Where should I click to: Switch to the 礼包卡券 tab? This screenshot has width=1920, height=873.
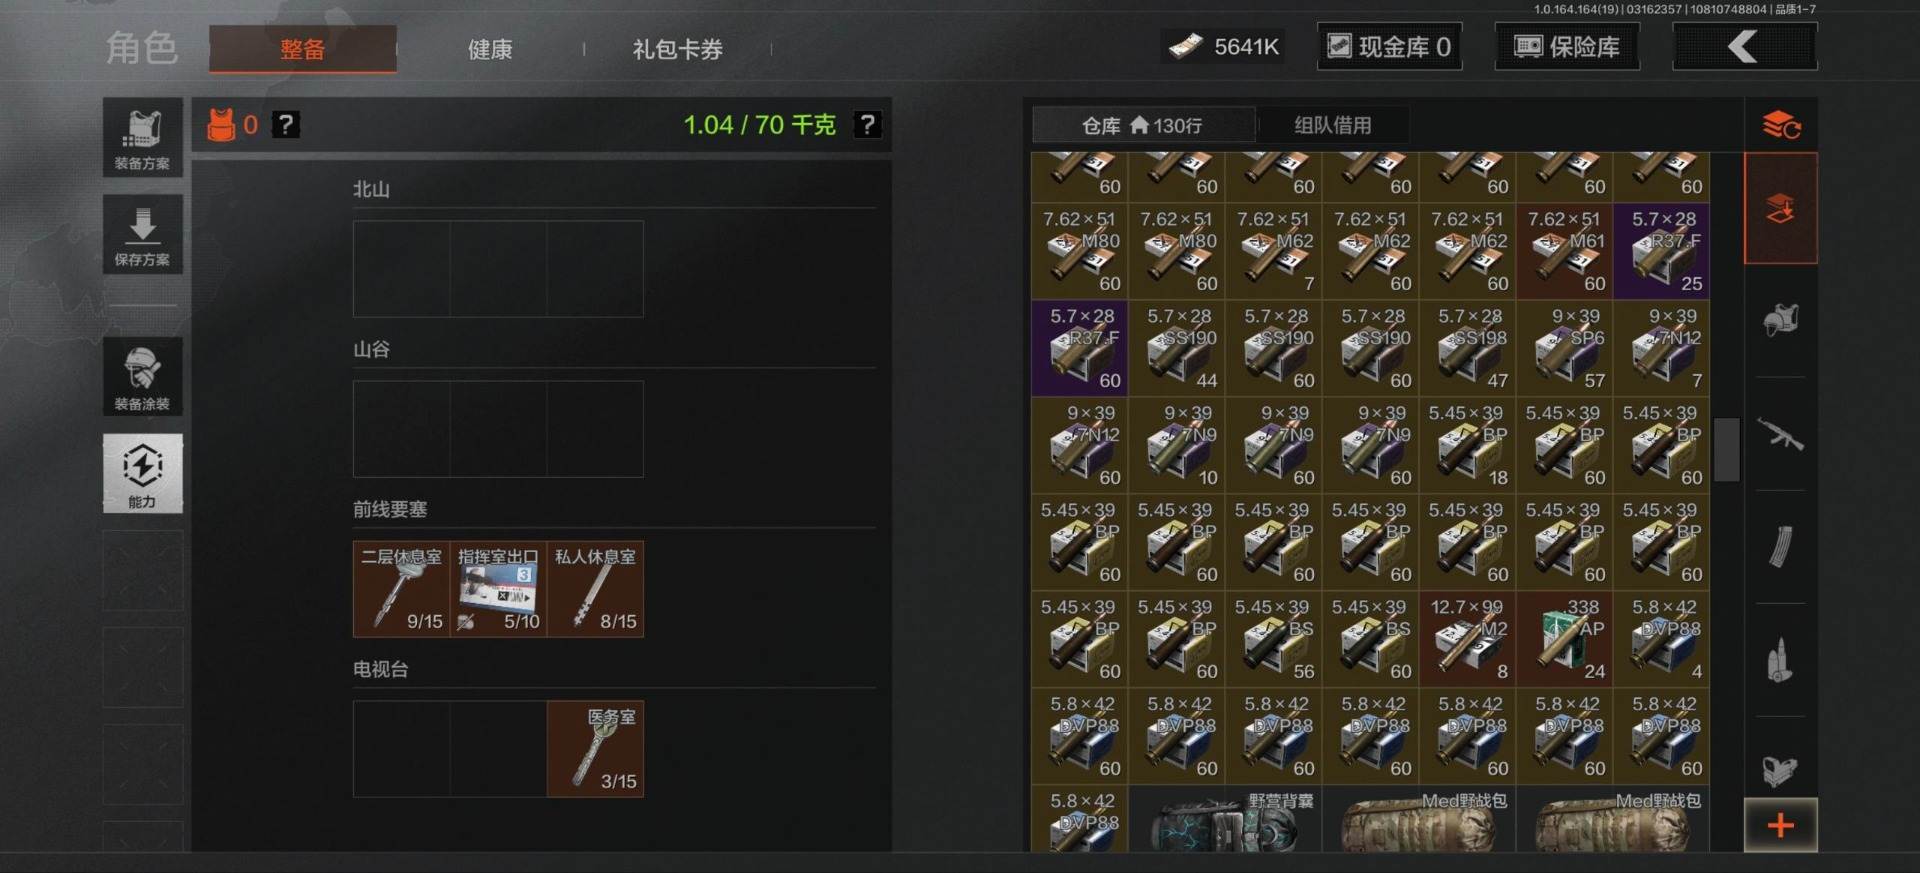[x=677, y=49]
